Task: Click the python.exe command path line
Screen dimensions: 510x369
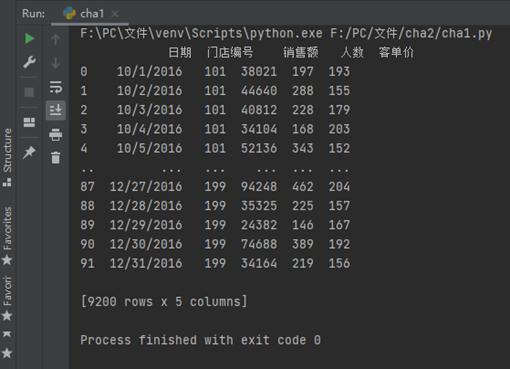Action: pyautogui.click(x=286, y=33)
